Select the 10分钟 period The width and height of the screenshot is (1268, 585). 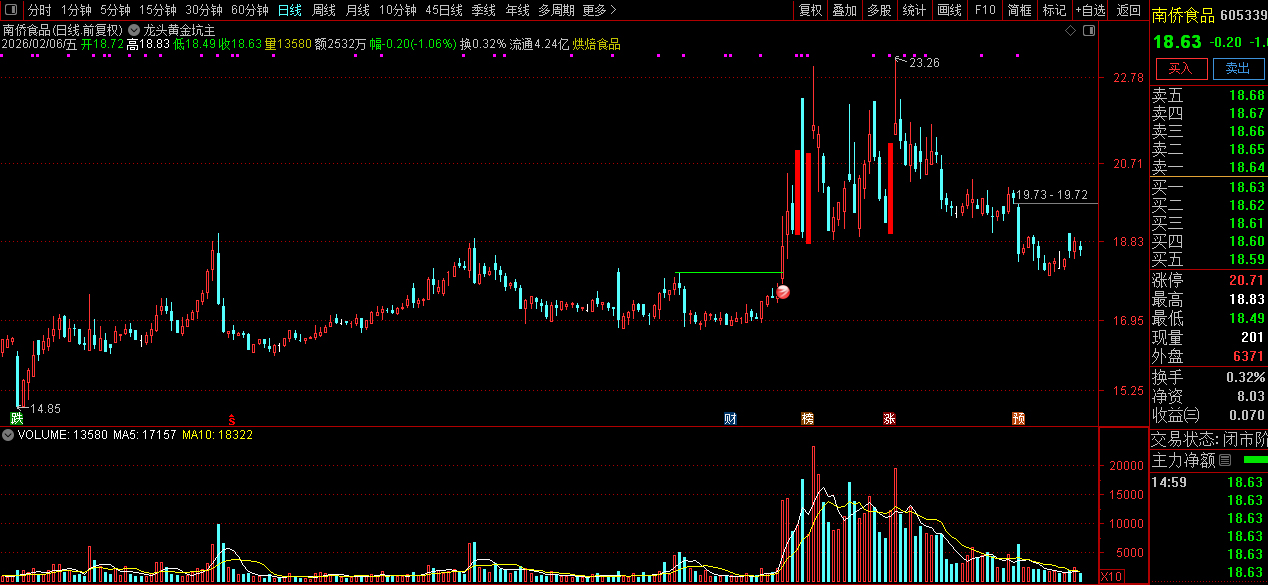[397, 10]
